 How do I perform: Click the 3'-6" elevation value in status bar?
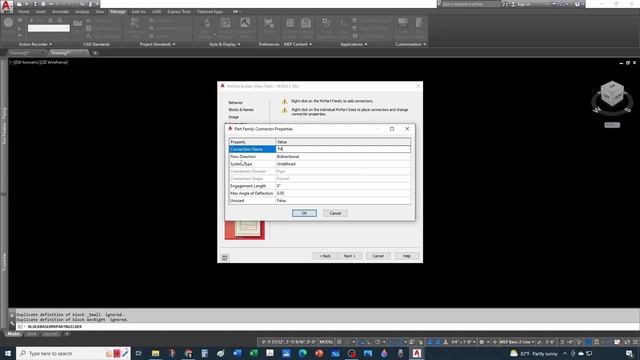[550, 342]
